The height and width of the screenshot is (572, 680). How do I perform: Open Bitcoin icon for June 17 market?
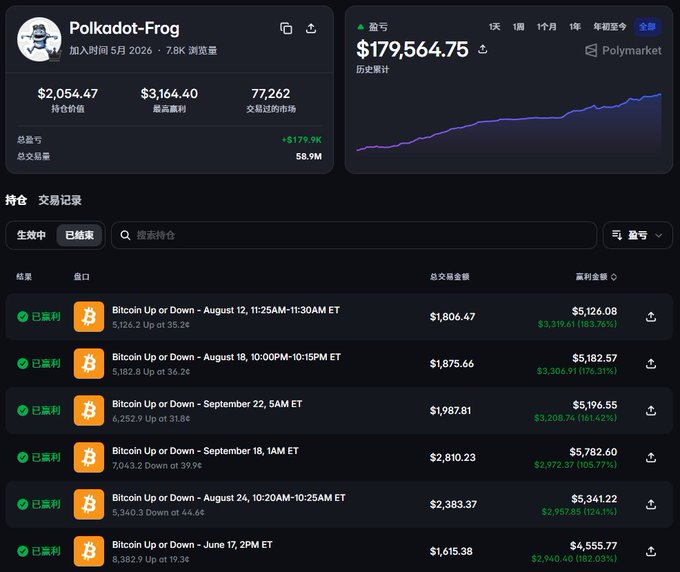tap(89, 551)
